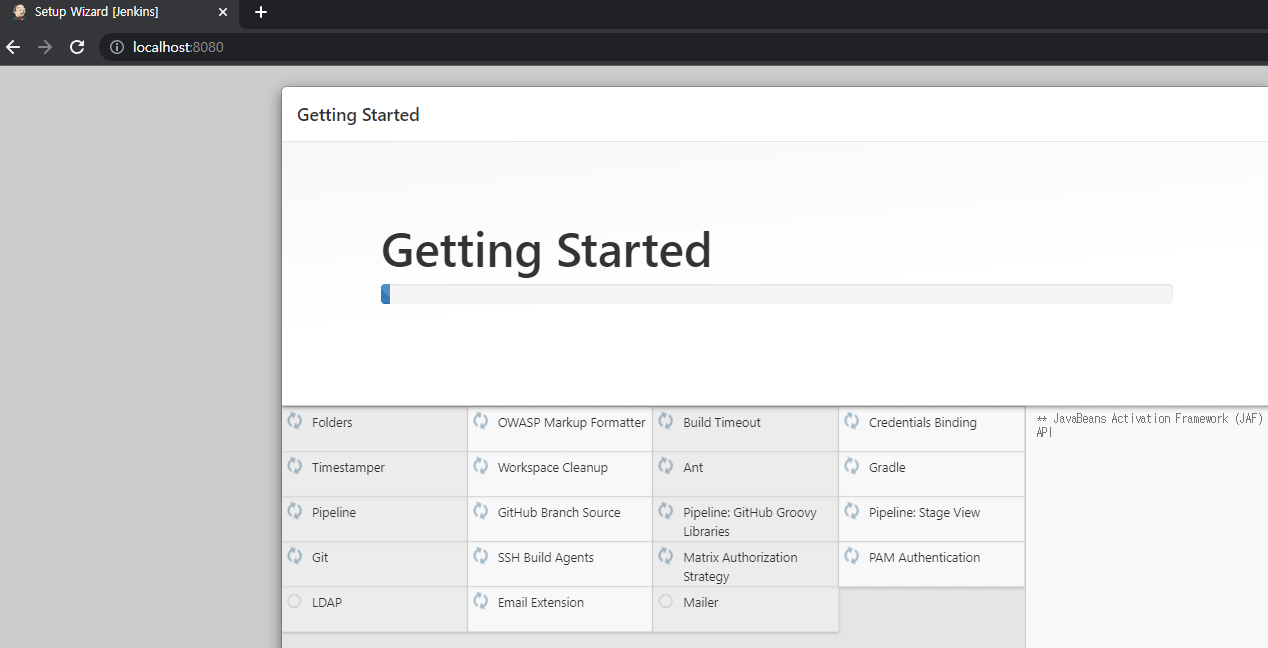The width and height of the screenshot is (1268, 648).
Task: Click the plain Git plugin label
Action: [320, 558]
